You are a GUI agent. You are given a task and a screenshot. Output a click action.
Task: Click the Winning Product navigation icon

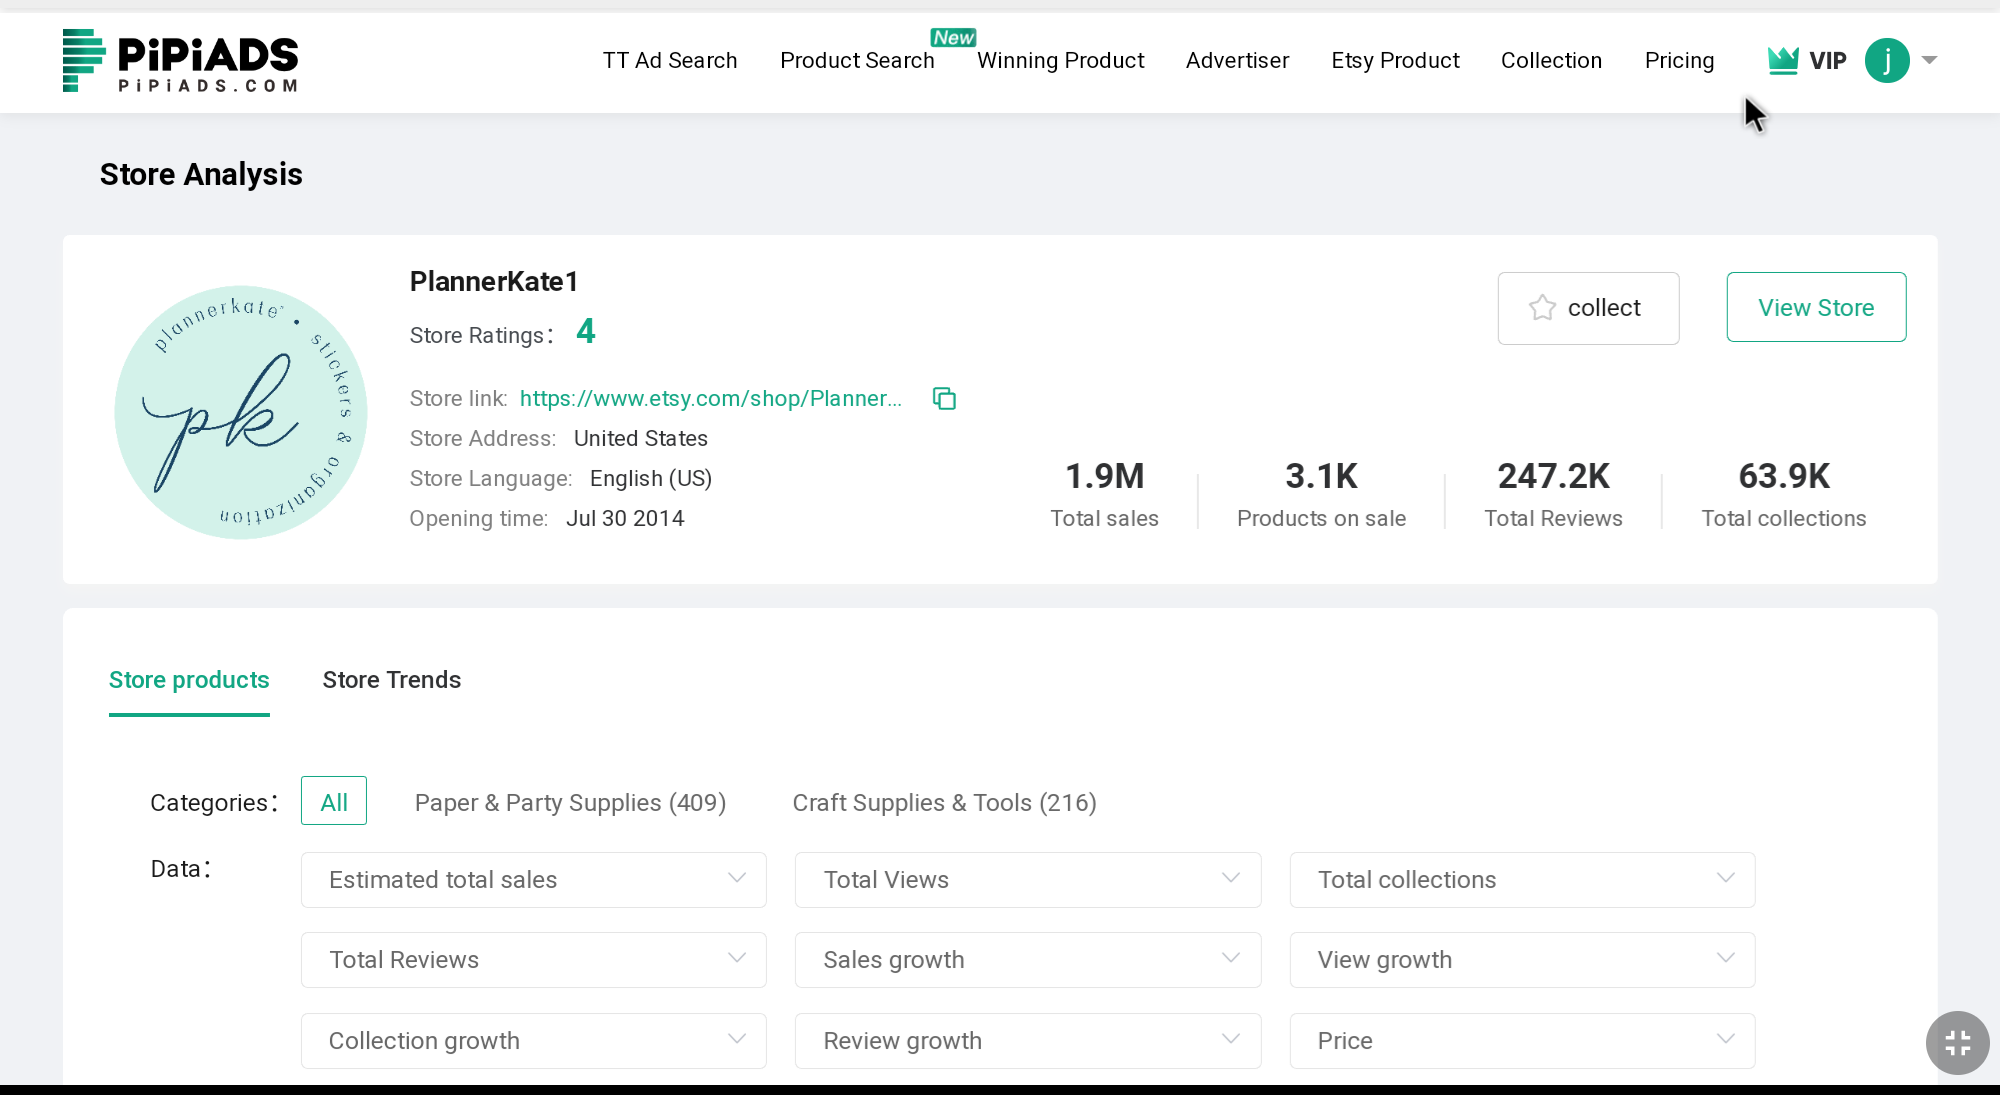click(1061, 61)
